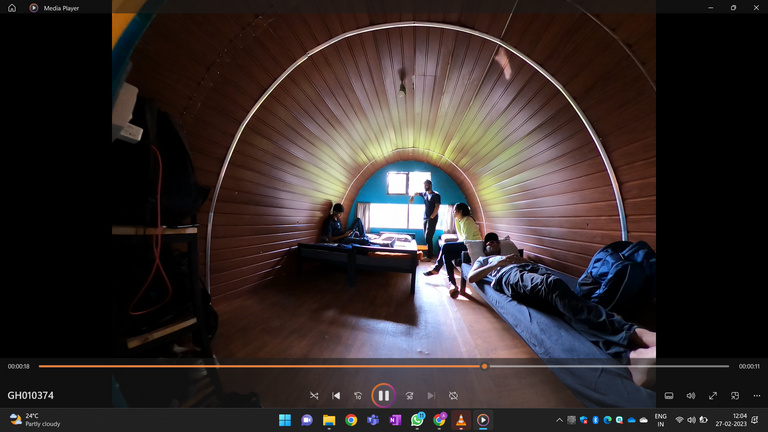Open the battery status tray icon
768x432 pixels.
pyautogui.click(x=703, y=420)
